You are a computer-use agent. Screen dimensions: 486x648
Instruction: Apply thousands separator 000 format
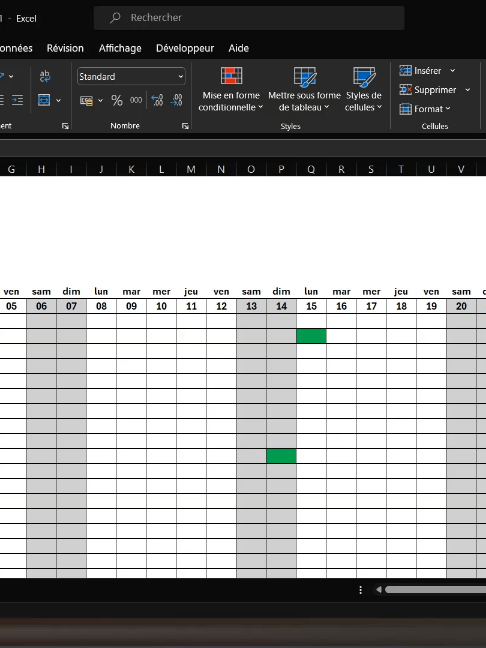pos(136,100)
